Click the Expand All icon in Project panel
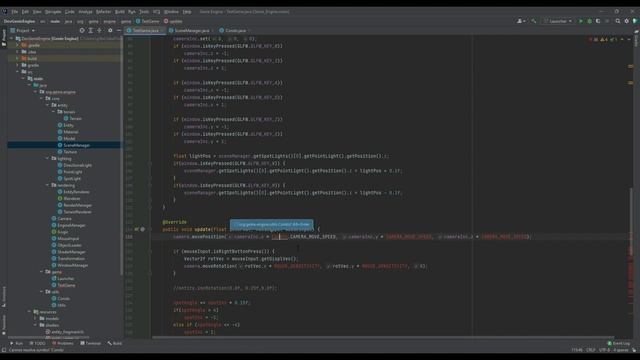Image resolution: width=640 pixels, height=360 pixels. point(91,31)
